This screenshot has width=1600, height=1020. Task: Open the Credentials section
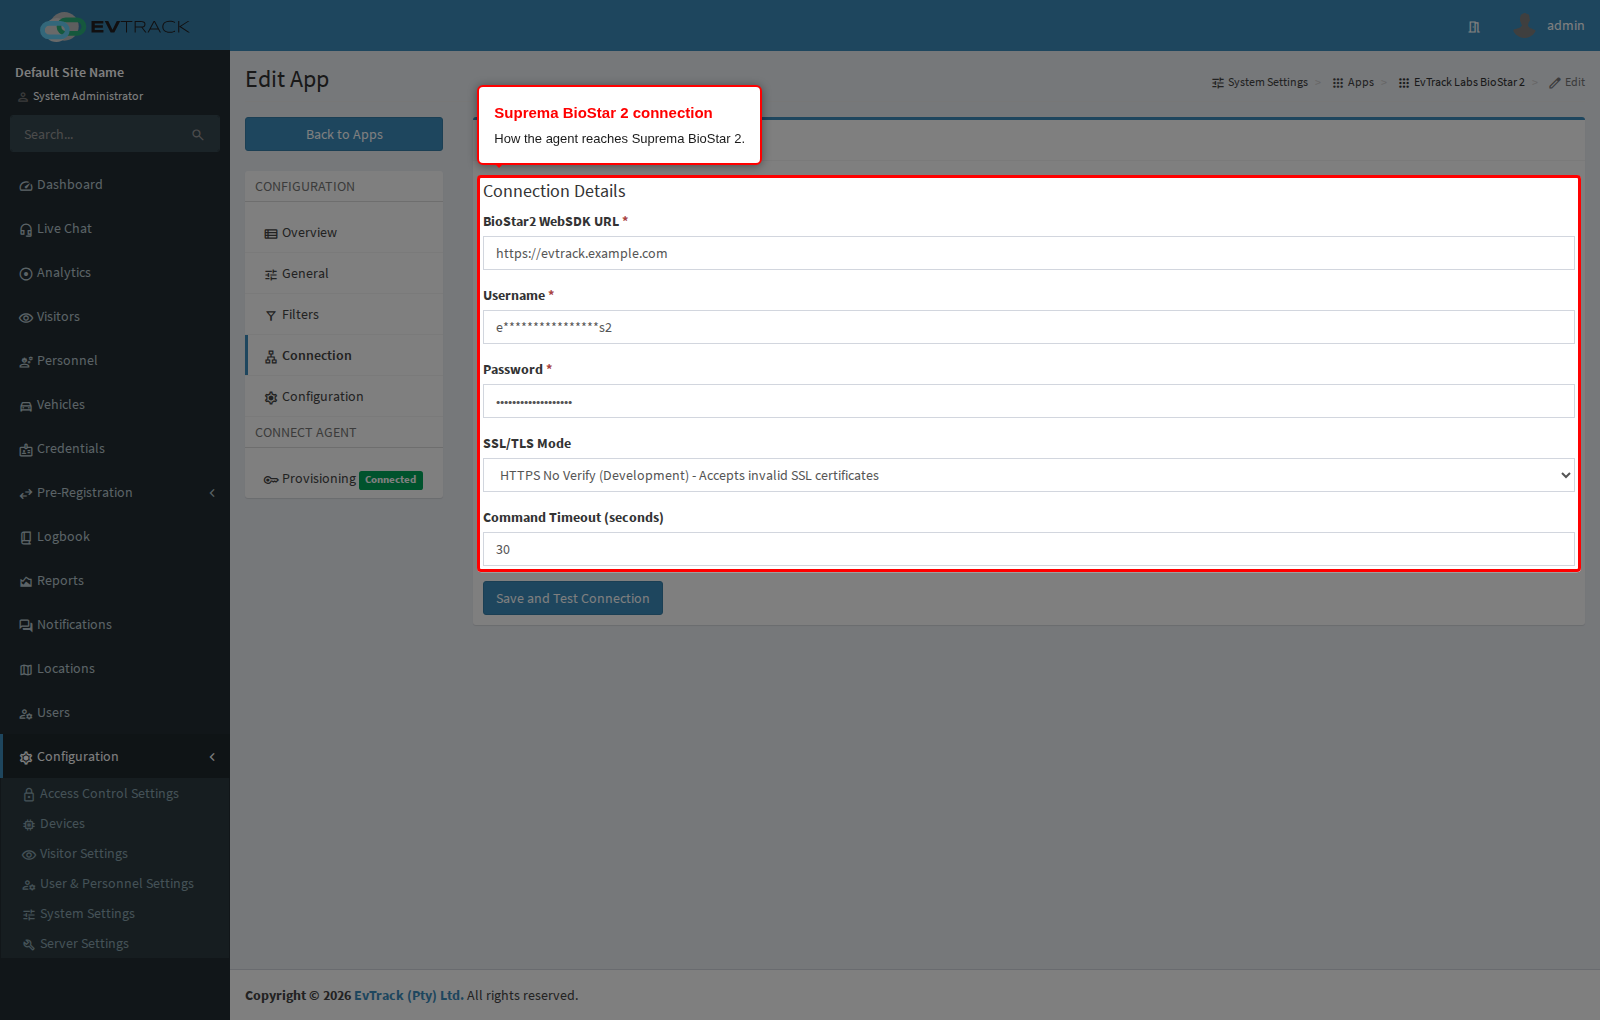[115, 449]
